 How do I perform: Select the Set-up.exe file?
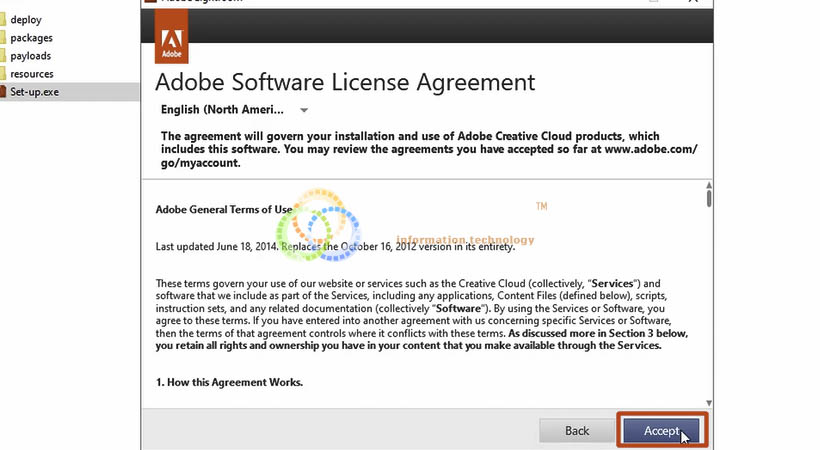[x=35, y=92]
